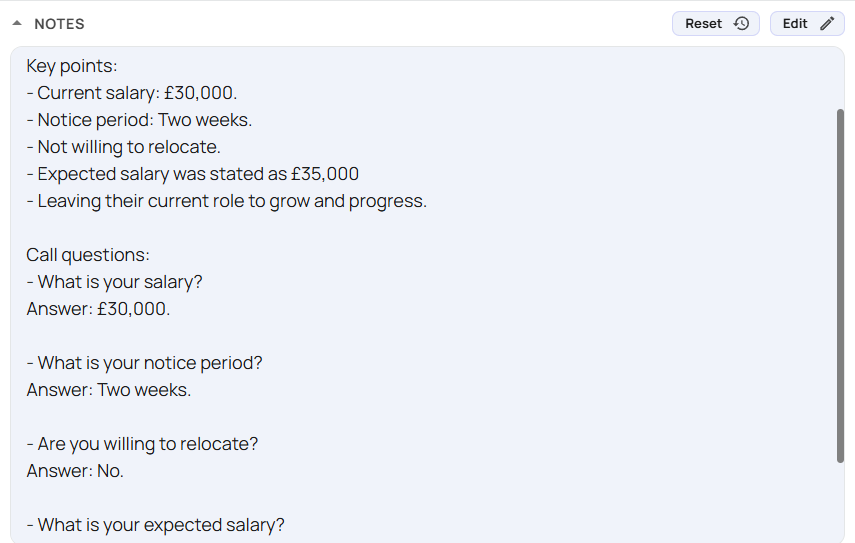Viewport: 855px width, 543px height.
Task: Collapse the NOTES section triangle
Action: pyautogui.click(x=17, y=23)
